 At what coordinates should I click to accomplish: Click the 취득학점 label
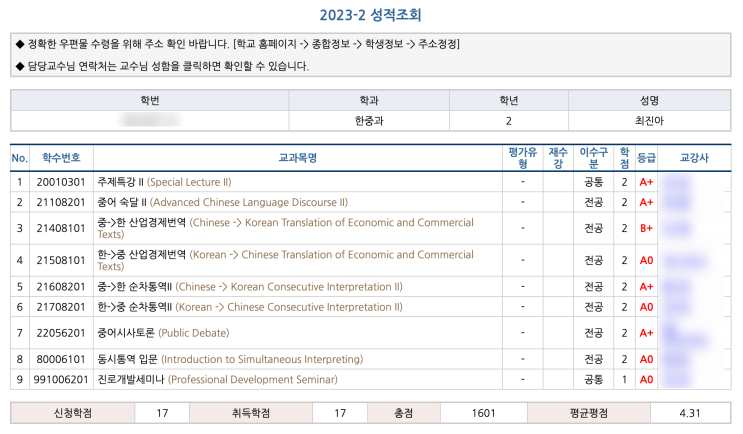click(x=251, y=413)
